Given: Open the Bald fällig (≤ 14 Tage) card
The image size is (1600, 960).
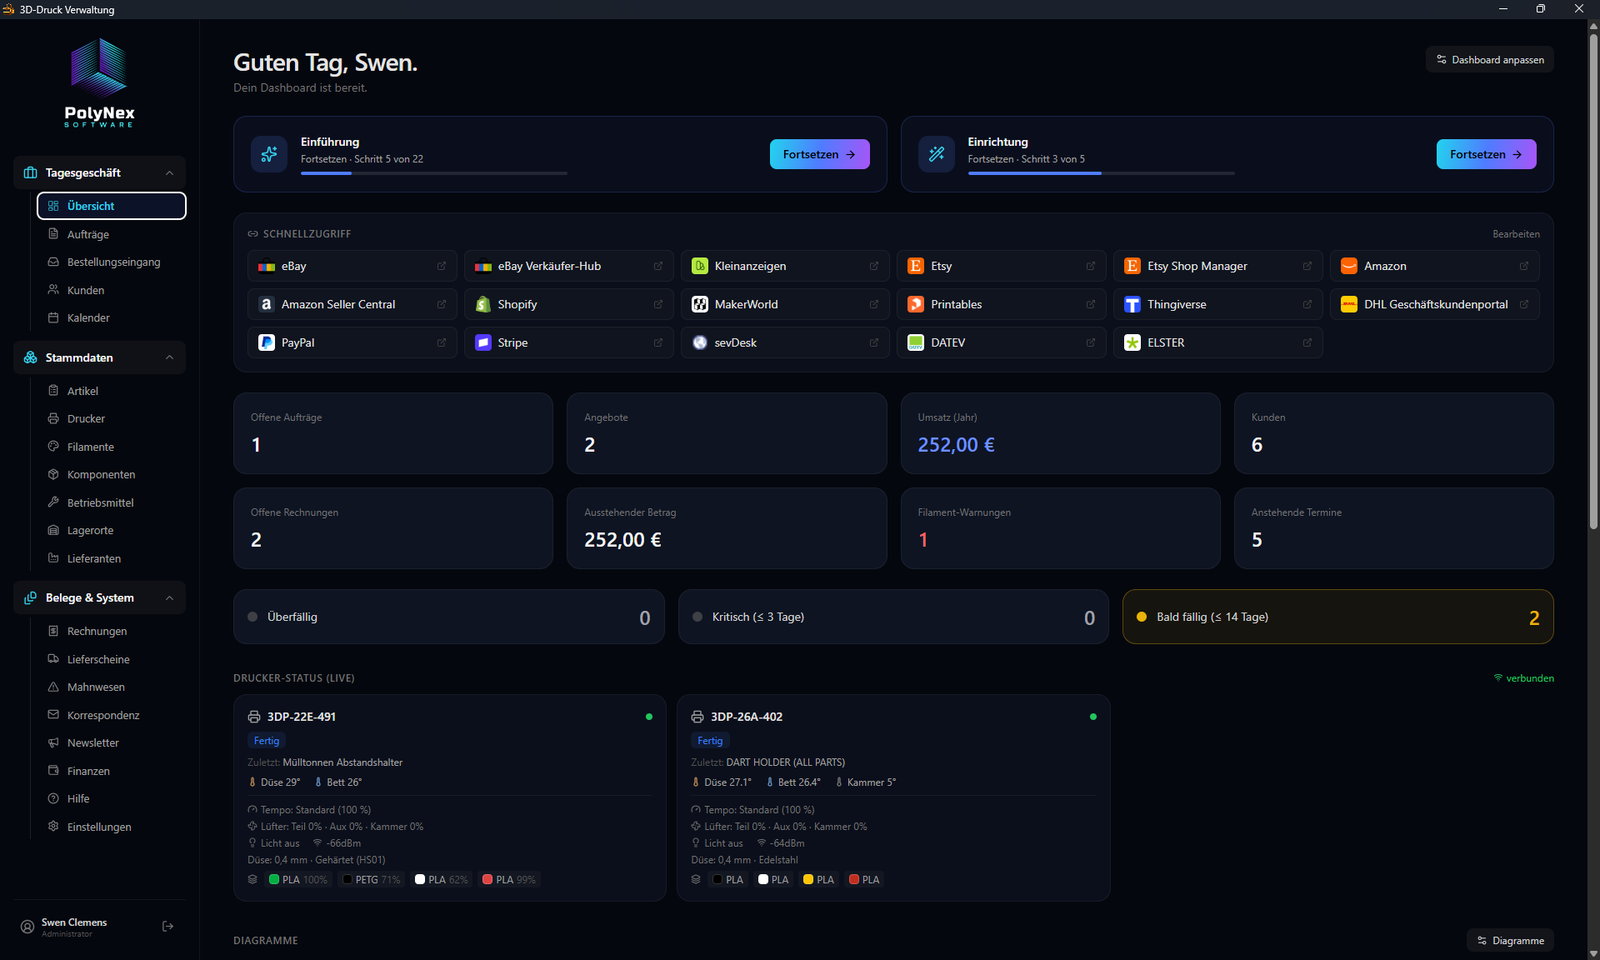Looking at the screenshot, I should coord(1337,617).
